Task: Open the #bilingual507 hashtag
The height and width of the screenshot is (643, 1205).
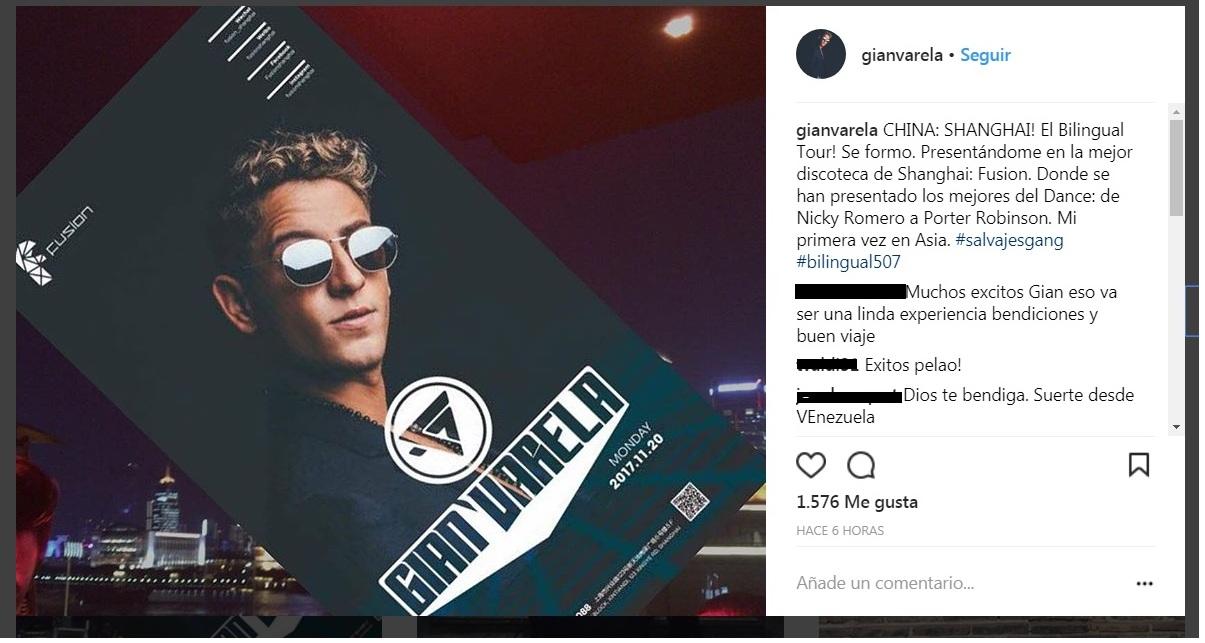Action: [x=848, y=262]
